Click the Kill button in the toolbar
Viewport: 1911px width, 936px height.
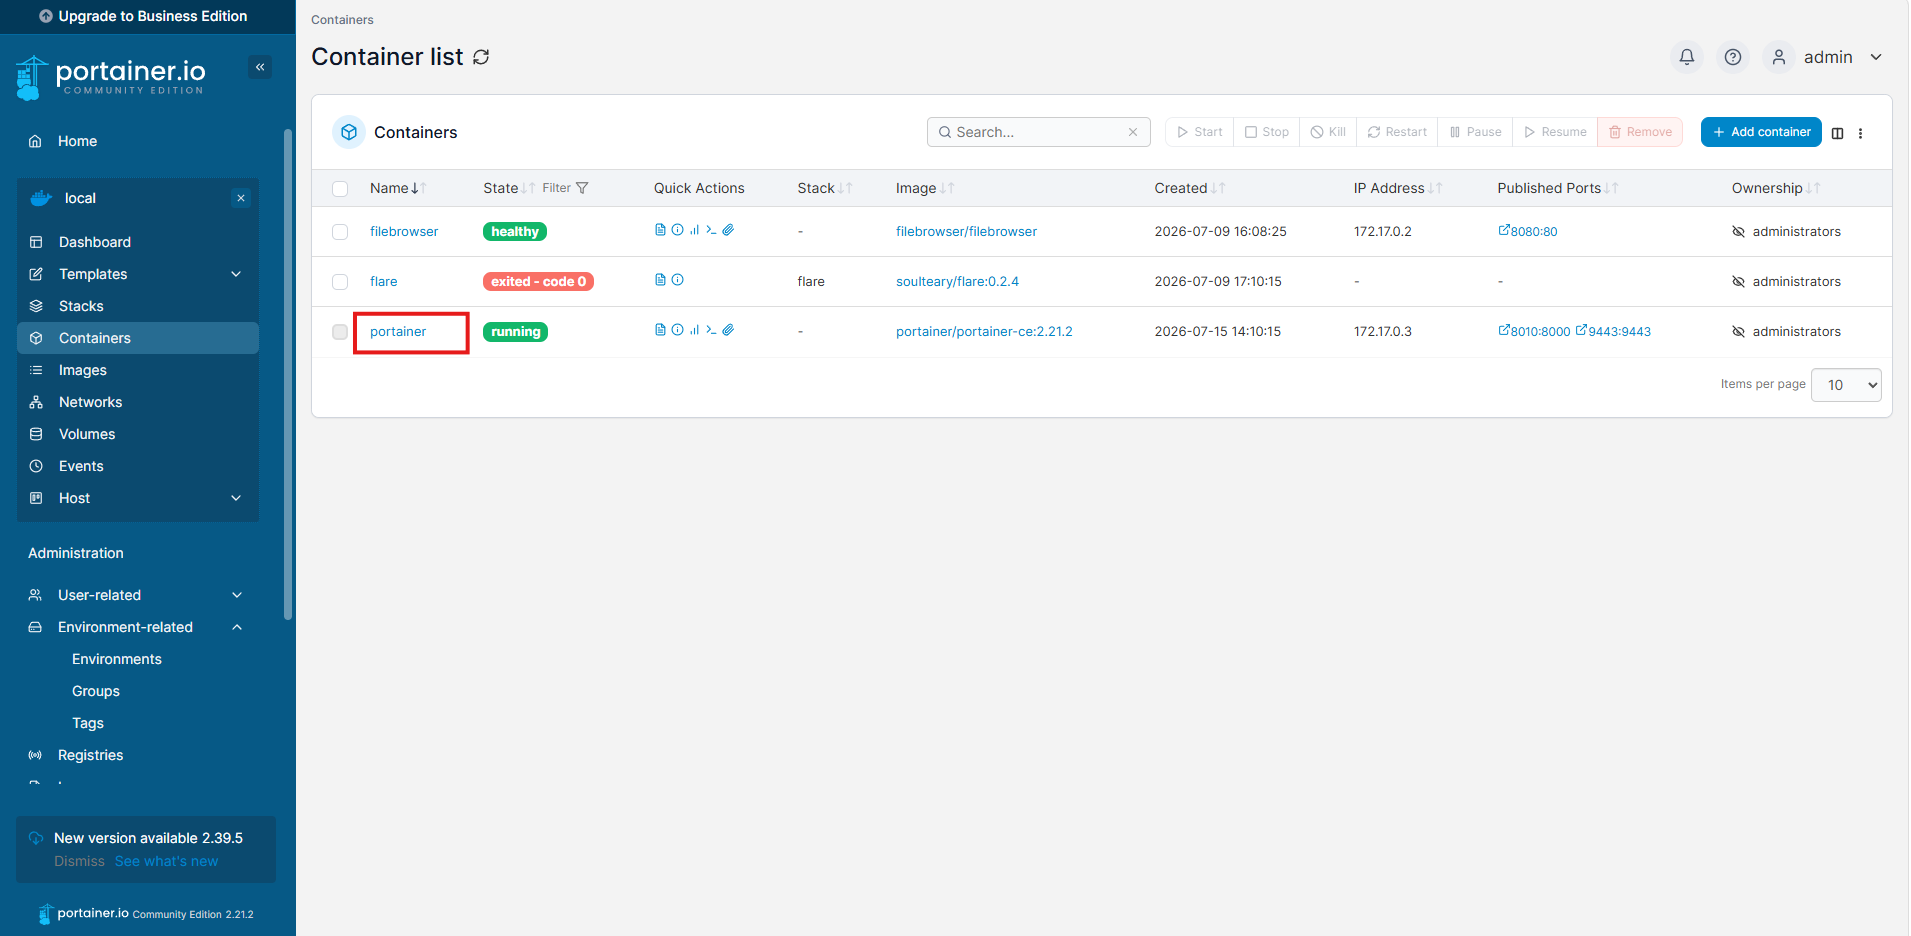[1328, 132]
